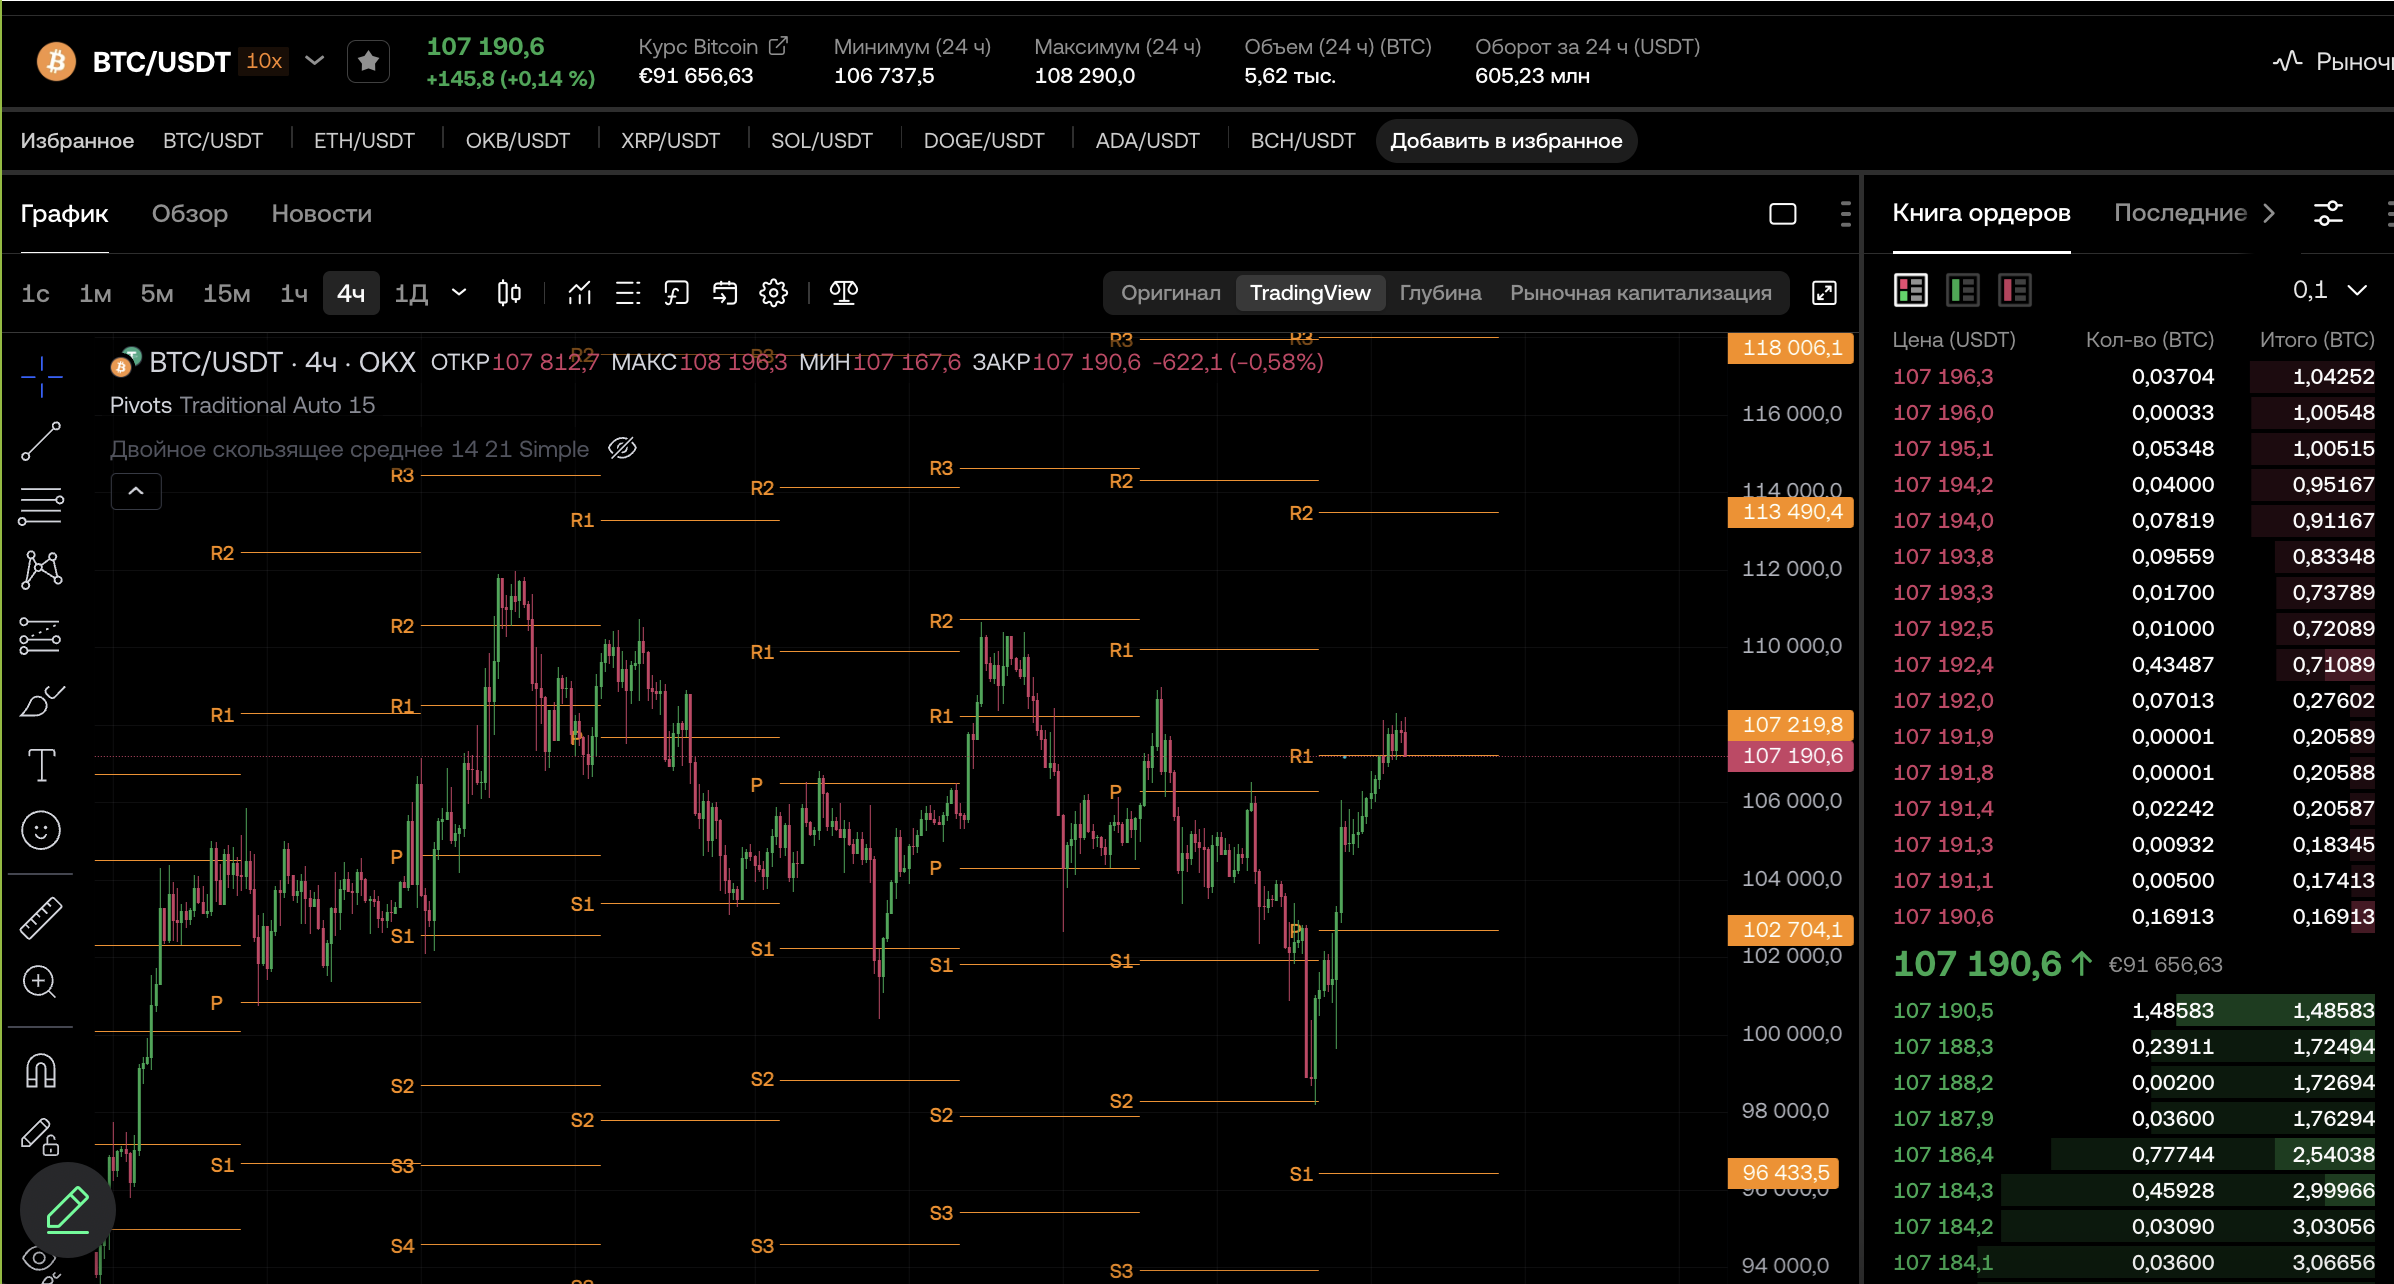This screenshot has height=1284, width=2394.
Task: Select the trend line drawing tool
Action: (41, 441)
